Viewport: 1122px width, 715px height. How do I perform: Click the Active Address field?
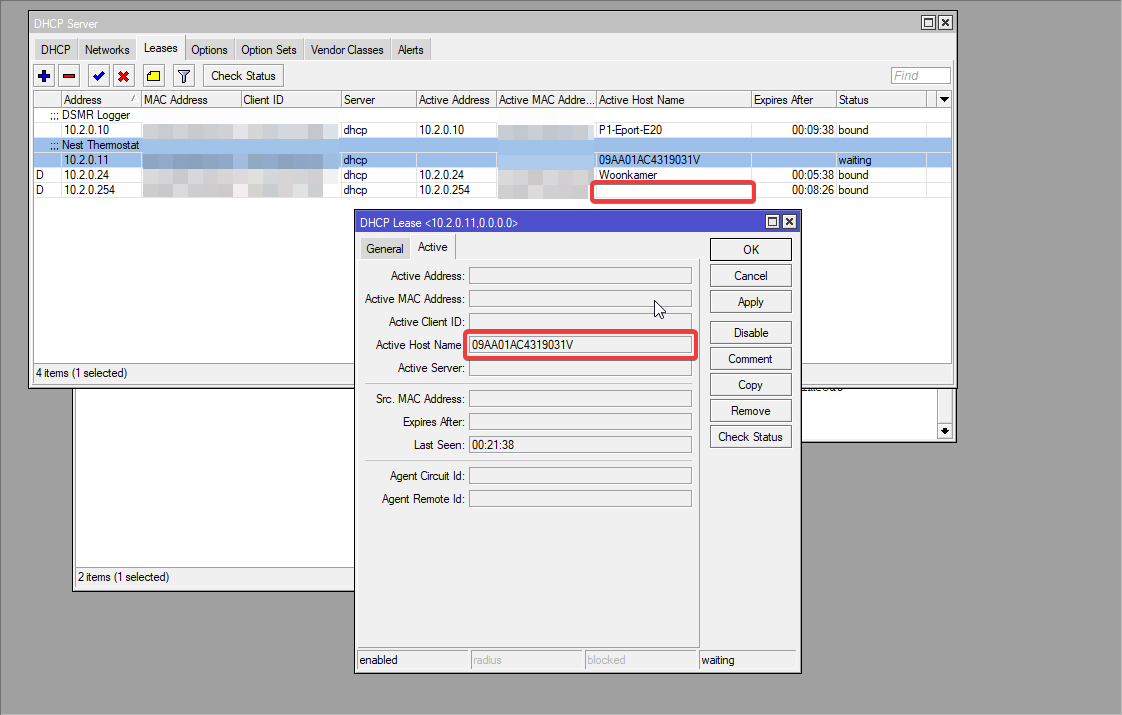(580, 276)
